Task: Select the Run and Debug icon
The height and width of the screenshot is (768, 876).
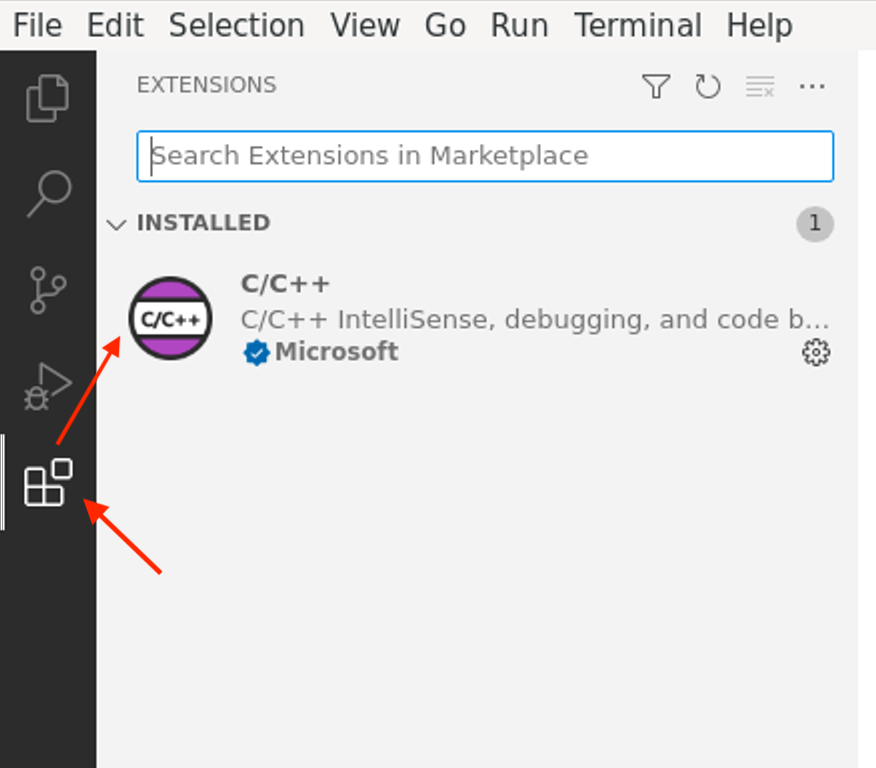Action: (47, 385)
